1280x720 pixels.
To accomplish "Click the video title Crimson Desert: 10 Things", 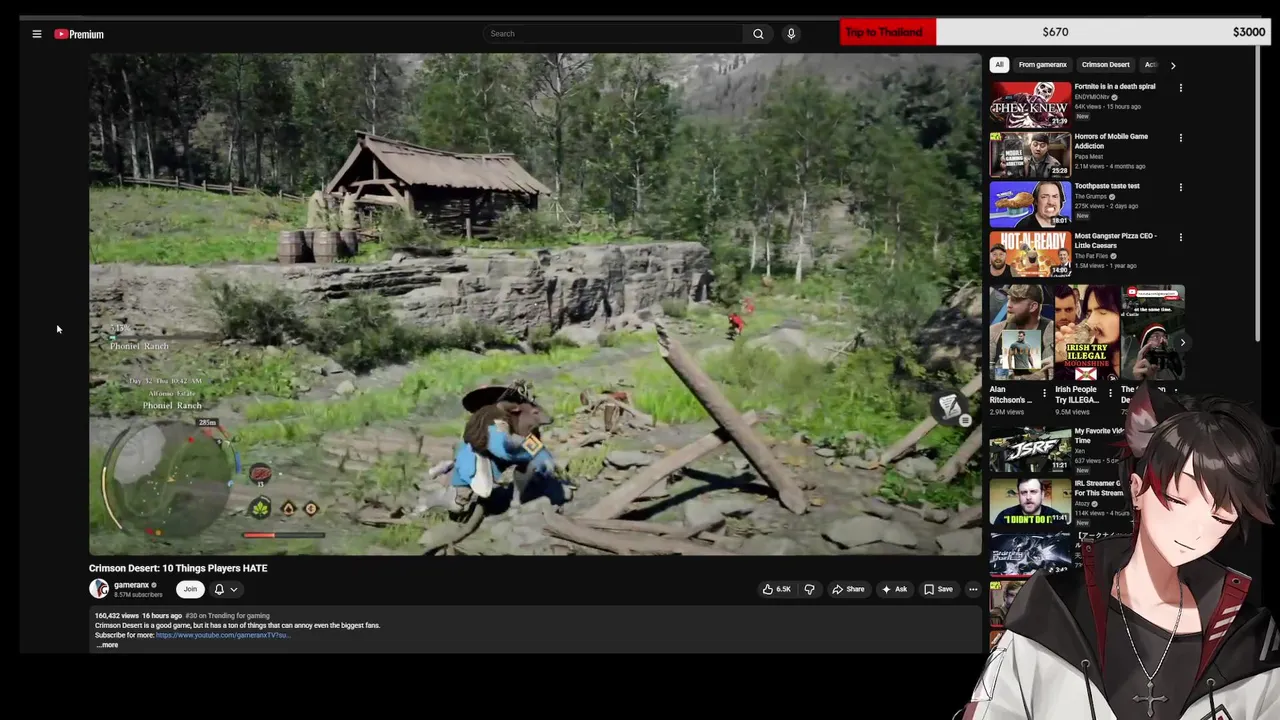I will coord(178,568).
